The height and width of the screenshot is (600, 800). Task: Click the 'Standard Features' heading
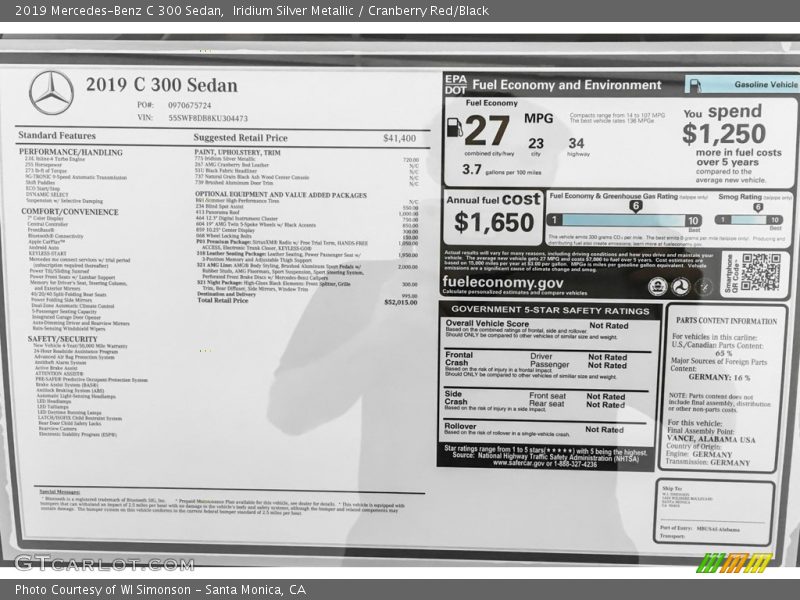[57, 135]
